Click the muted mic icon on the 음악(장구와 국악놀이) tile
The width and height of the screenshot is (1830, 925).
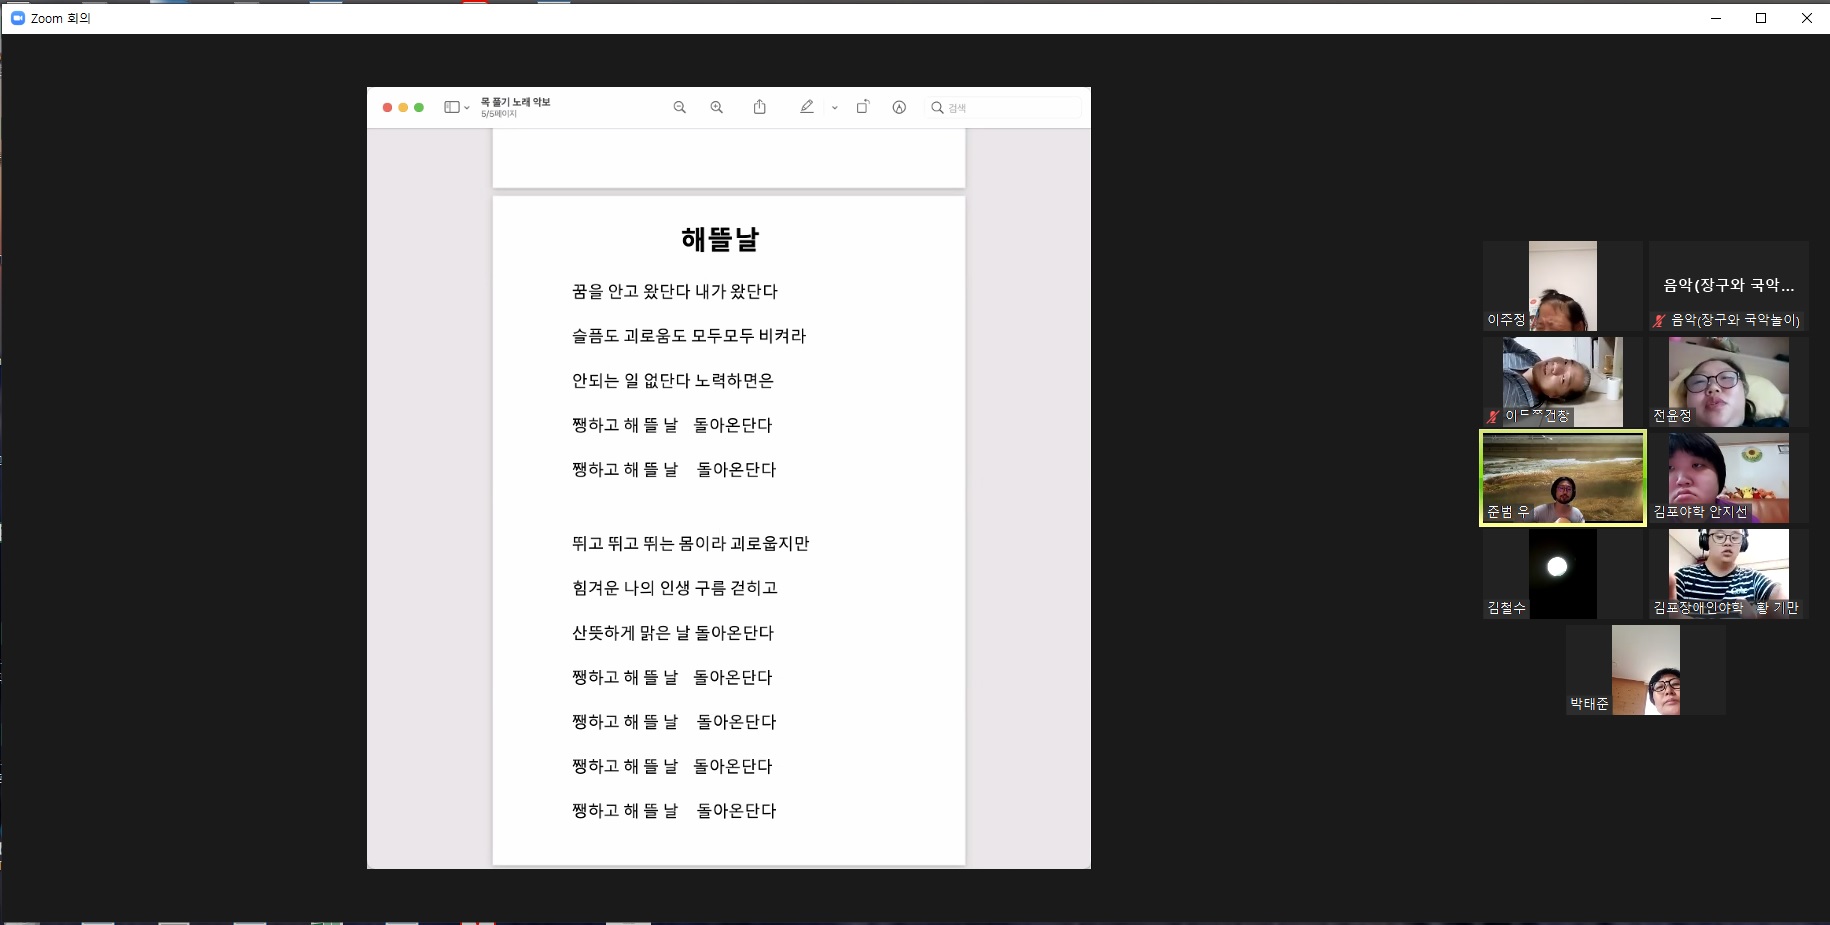(x=1660, y=320)
